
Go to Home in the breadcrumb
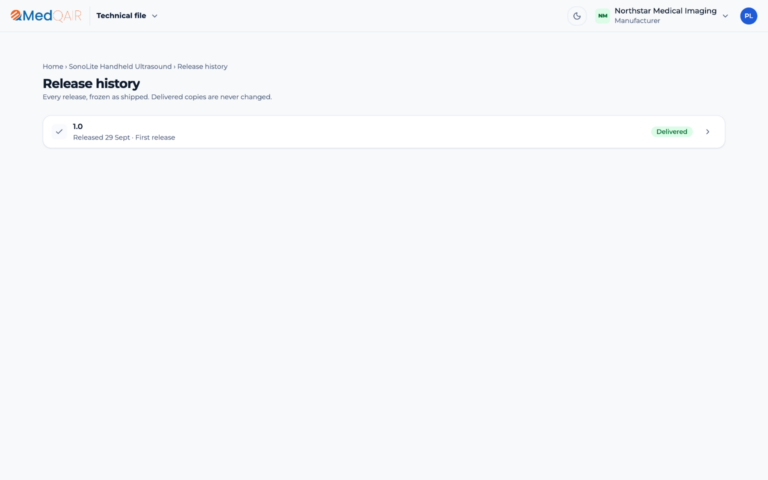pyautogui.click(x=52, y=67)
